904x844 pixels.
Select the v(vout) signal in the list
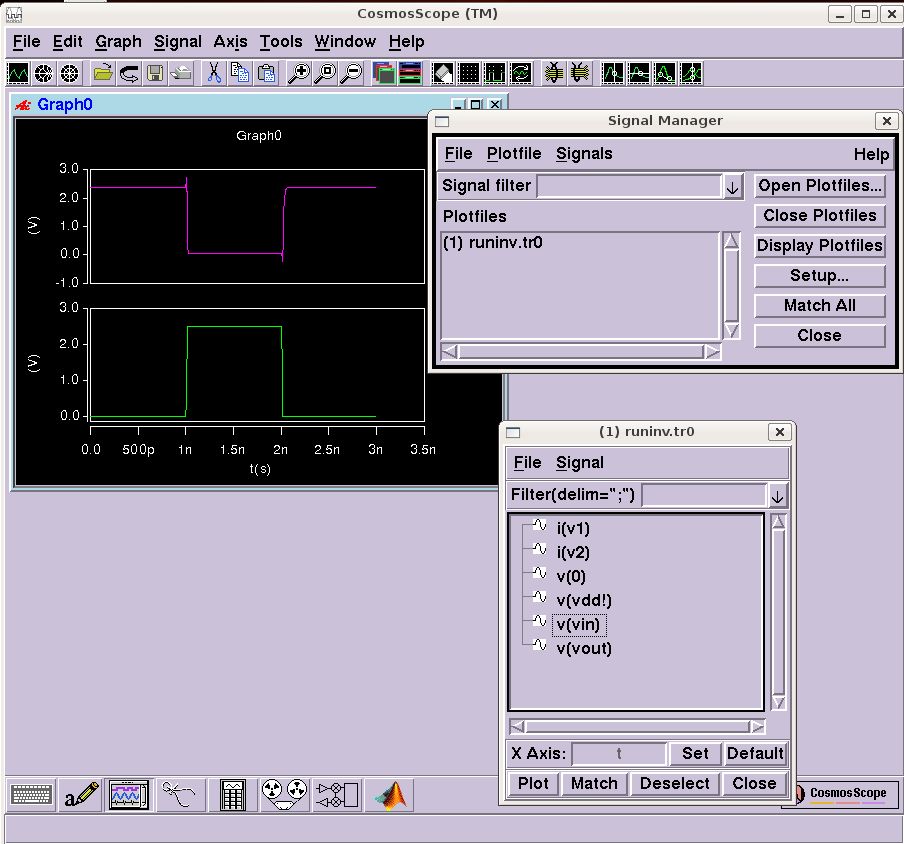583,648
